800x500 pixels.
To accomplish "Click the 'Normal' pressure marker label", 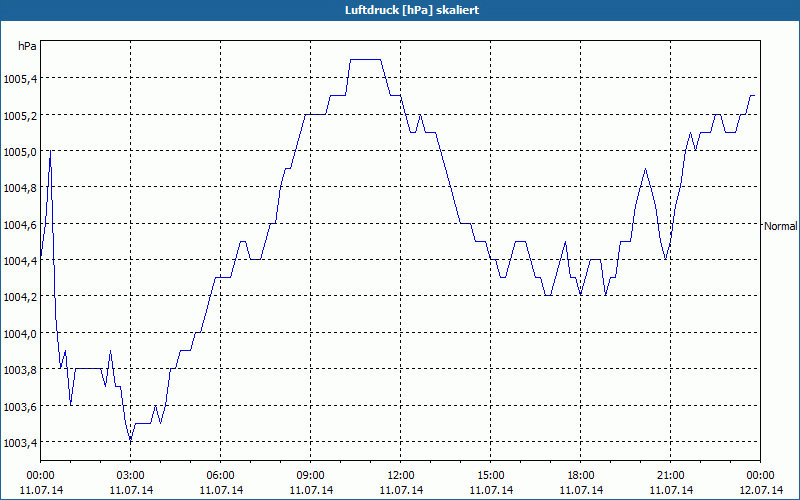I will 780,226.
